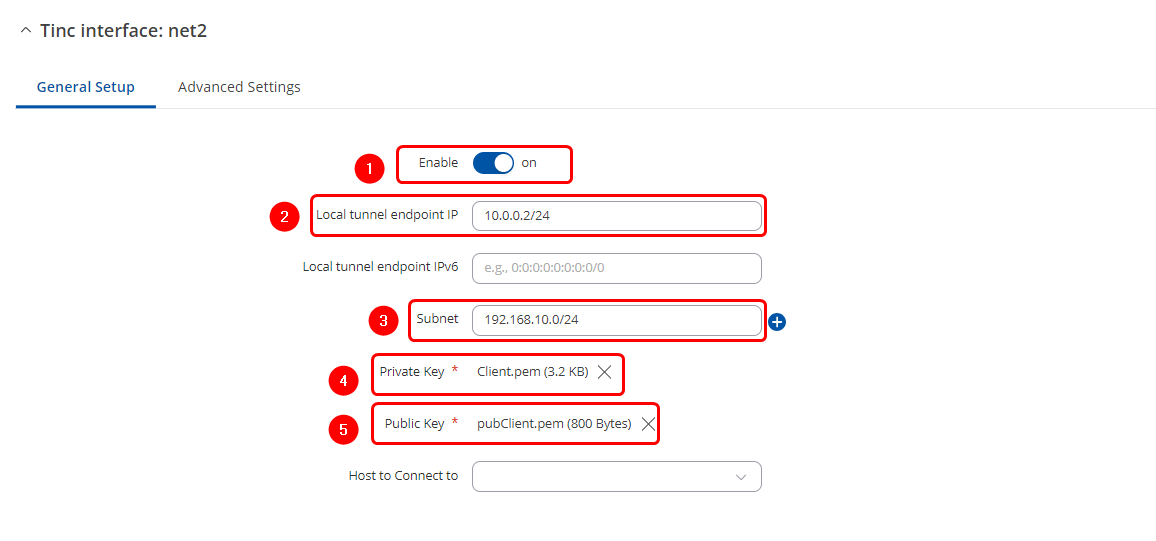The width and height of the screenshot is (1156, 541).
Task: Switch to the General Setup tab
Action: click(x=86, y=87)
